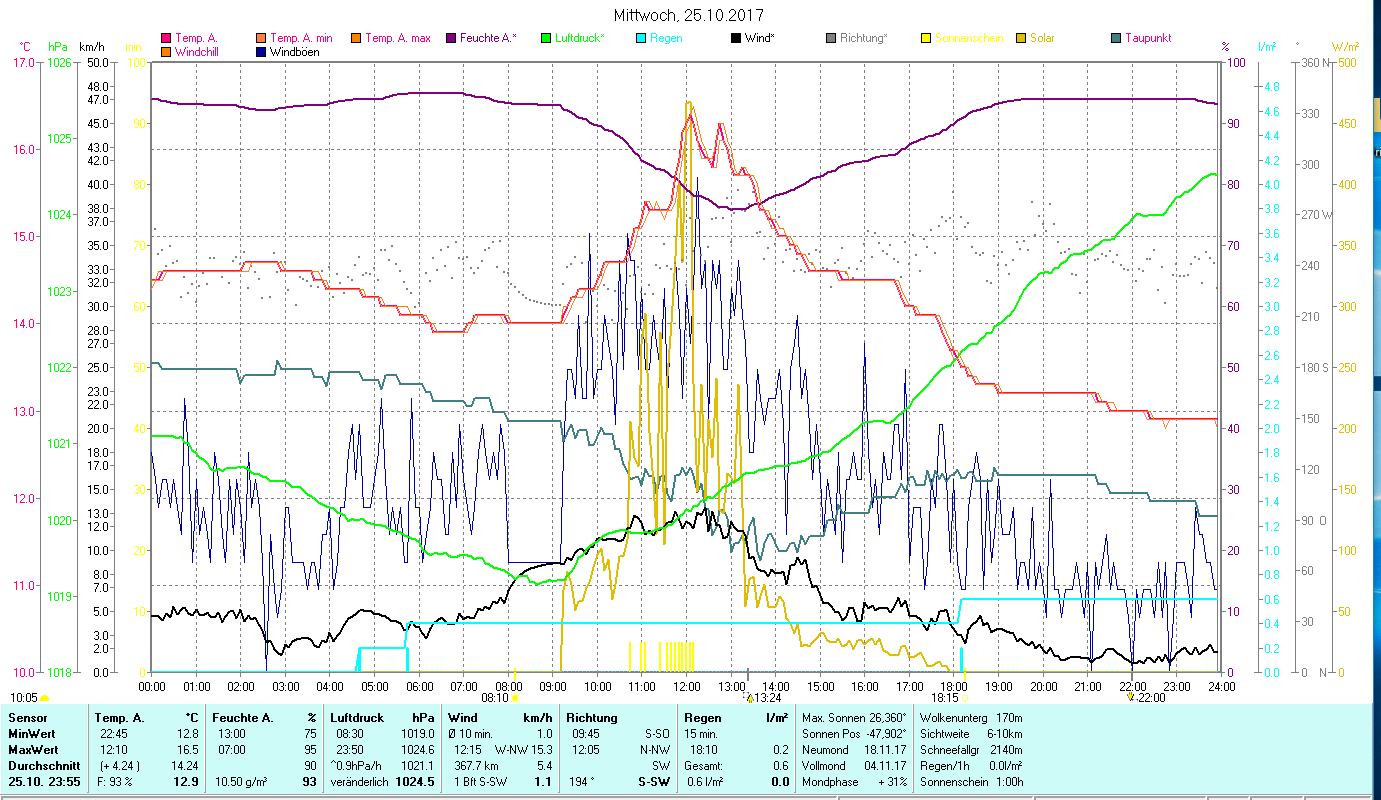Click the Vollmond 04.11.17 entry
The height and width of the screenshot is (800, 1381).
pos(852,766)
